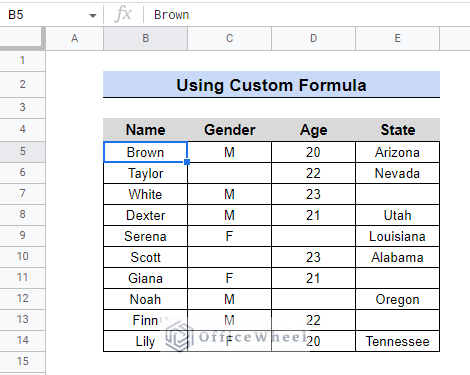Click the formula bar showing Brown
470x375 pixels.
tap(307, 15)
